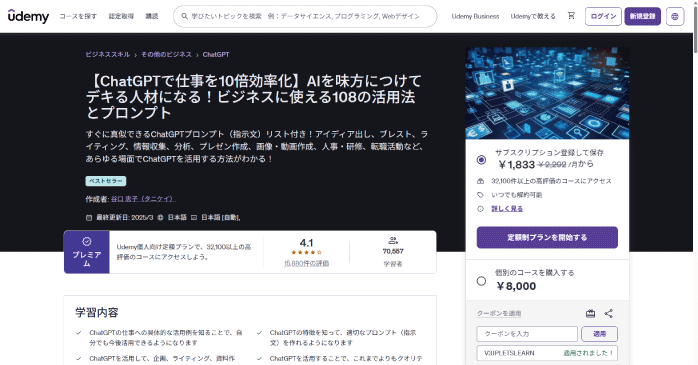
Task: Go to その他のビジネス breadcrumb
Action: pos(166,54)
